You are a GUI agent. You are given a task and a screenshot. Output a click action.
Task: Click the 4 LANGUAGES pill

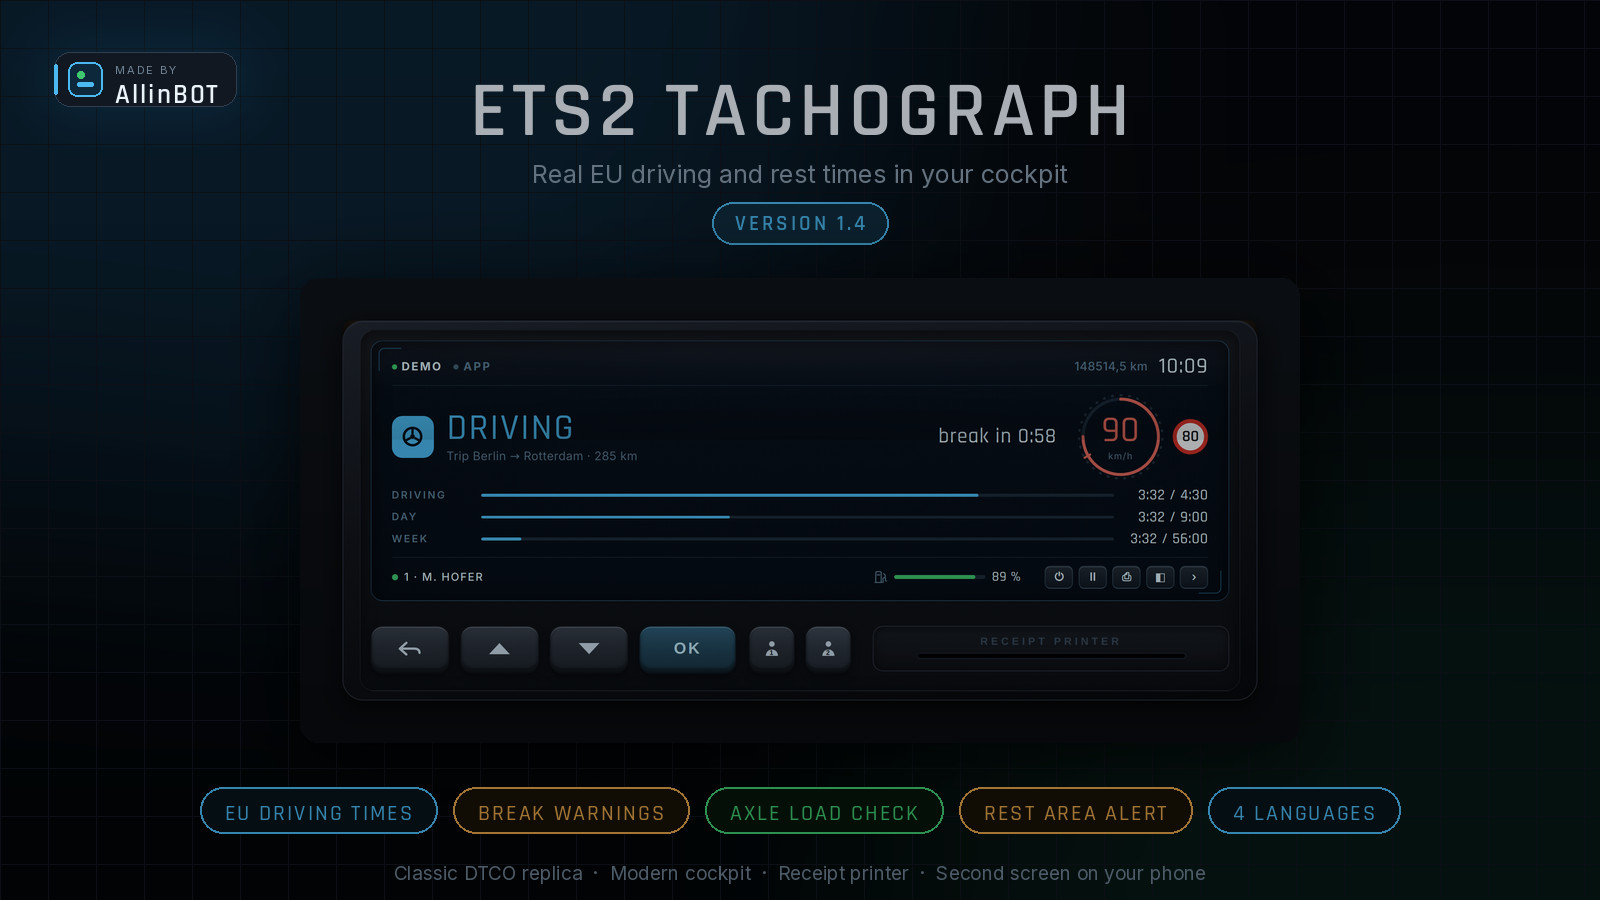tap(1304, 813)
